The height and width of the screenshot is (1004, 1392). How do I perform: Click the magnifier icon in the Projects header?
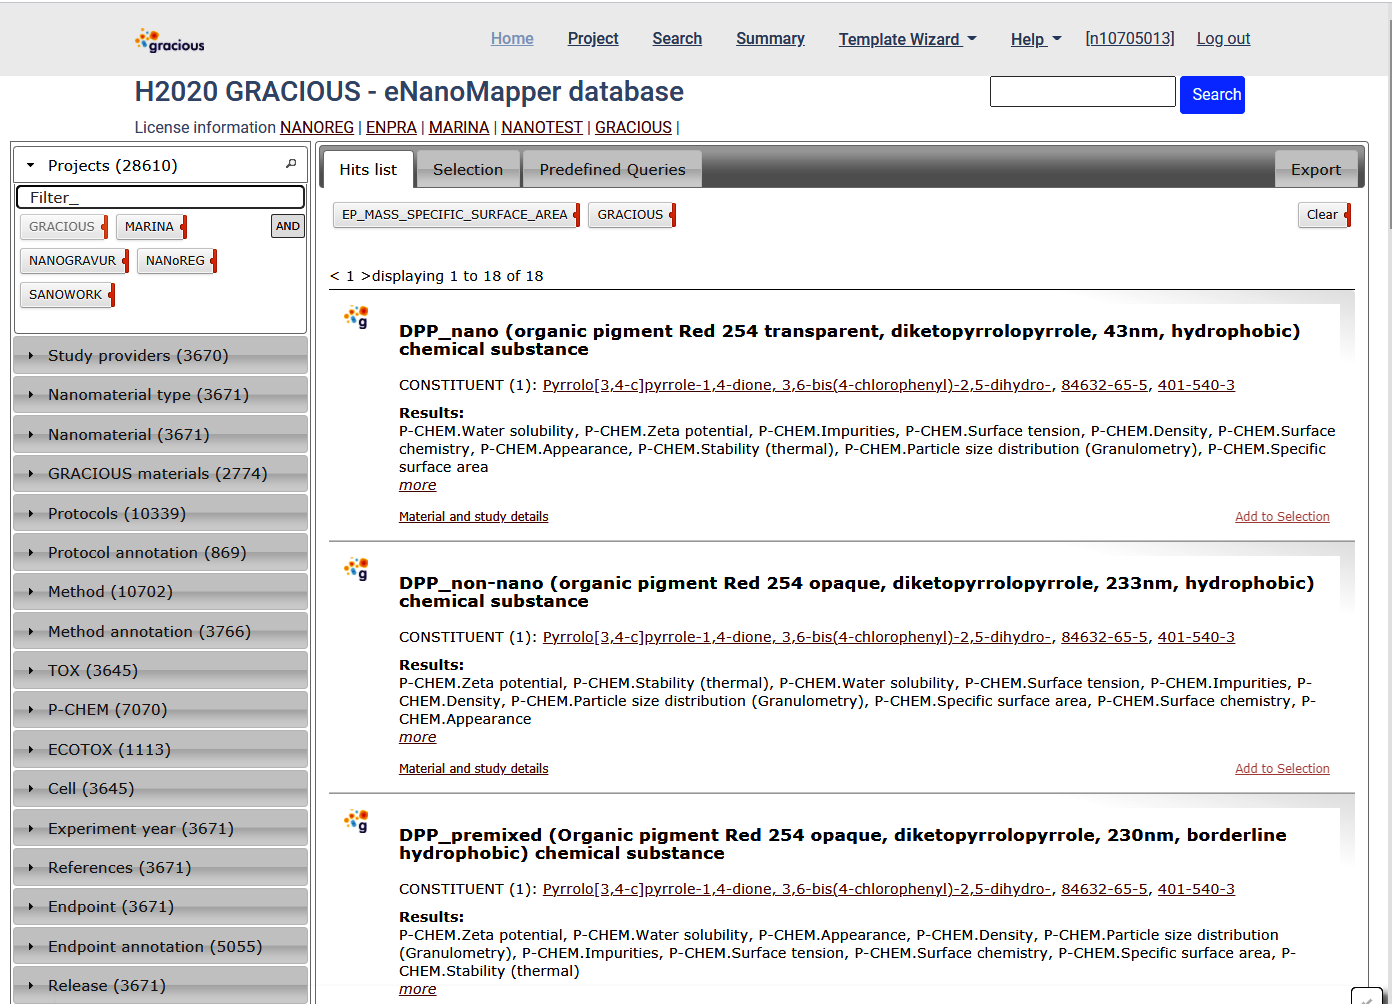291,164
